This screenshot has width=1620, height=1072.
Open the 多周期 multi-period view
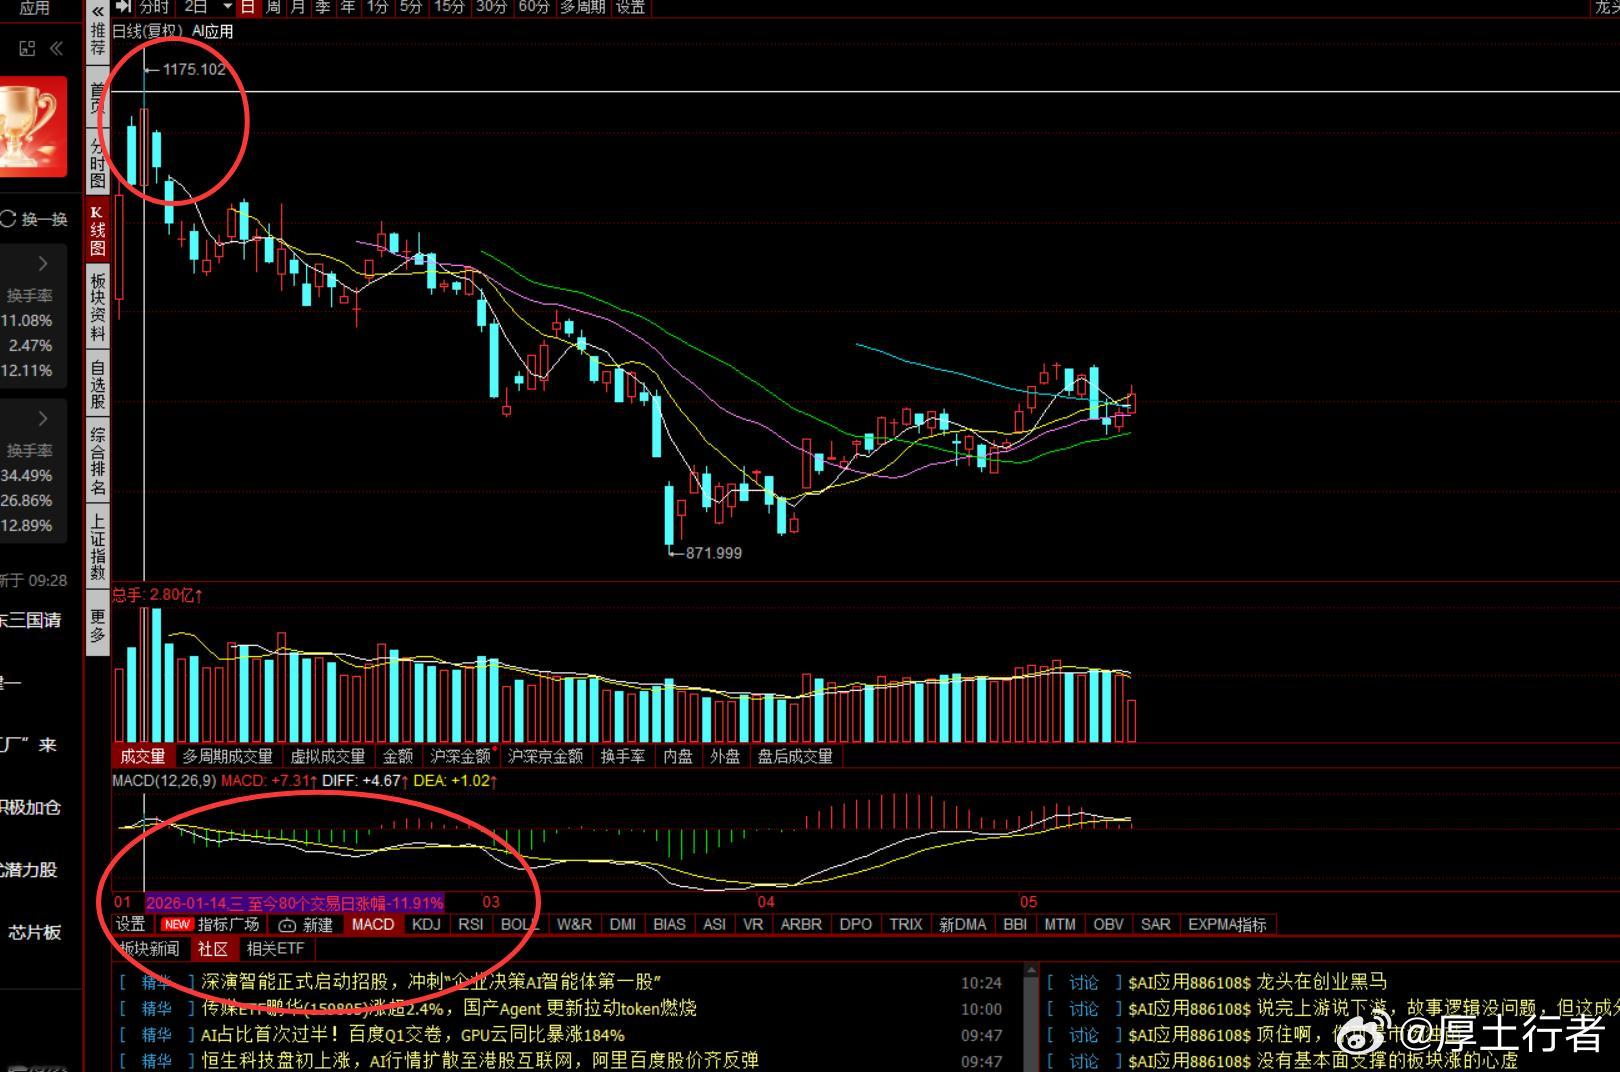[x=582, y=6]
